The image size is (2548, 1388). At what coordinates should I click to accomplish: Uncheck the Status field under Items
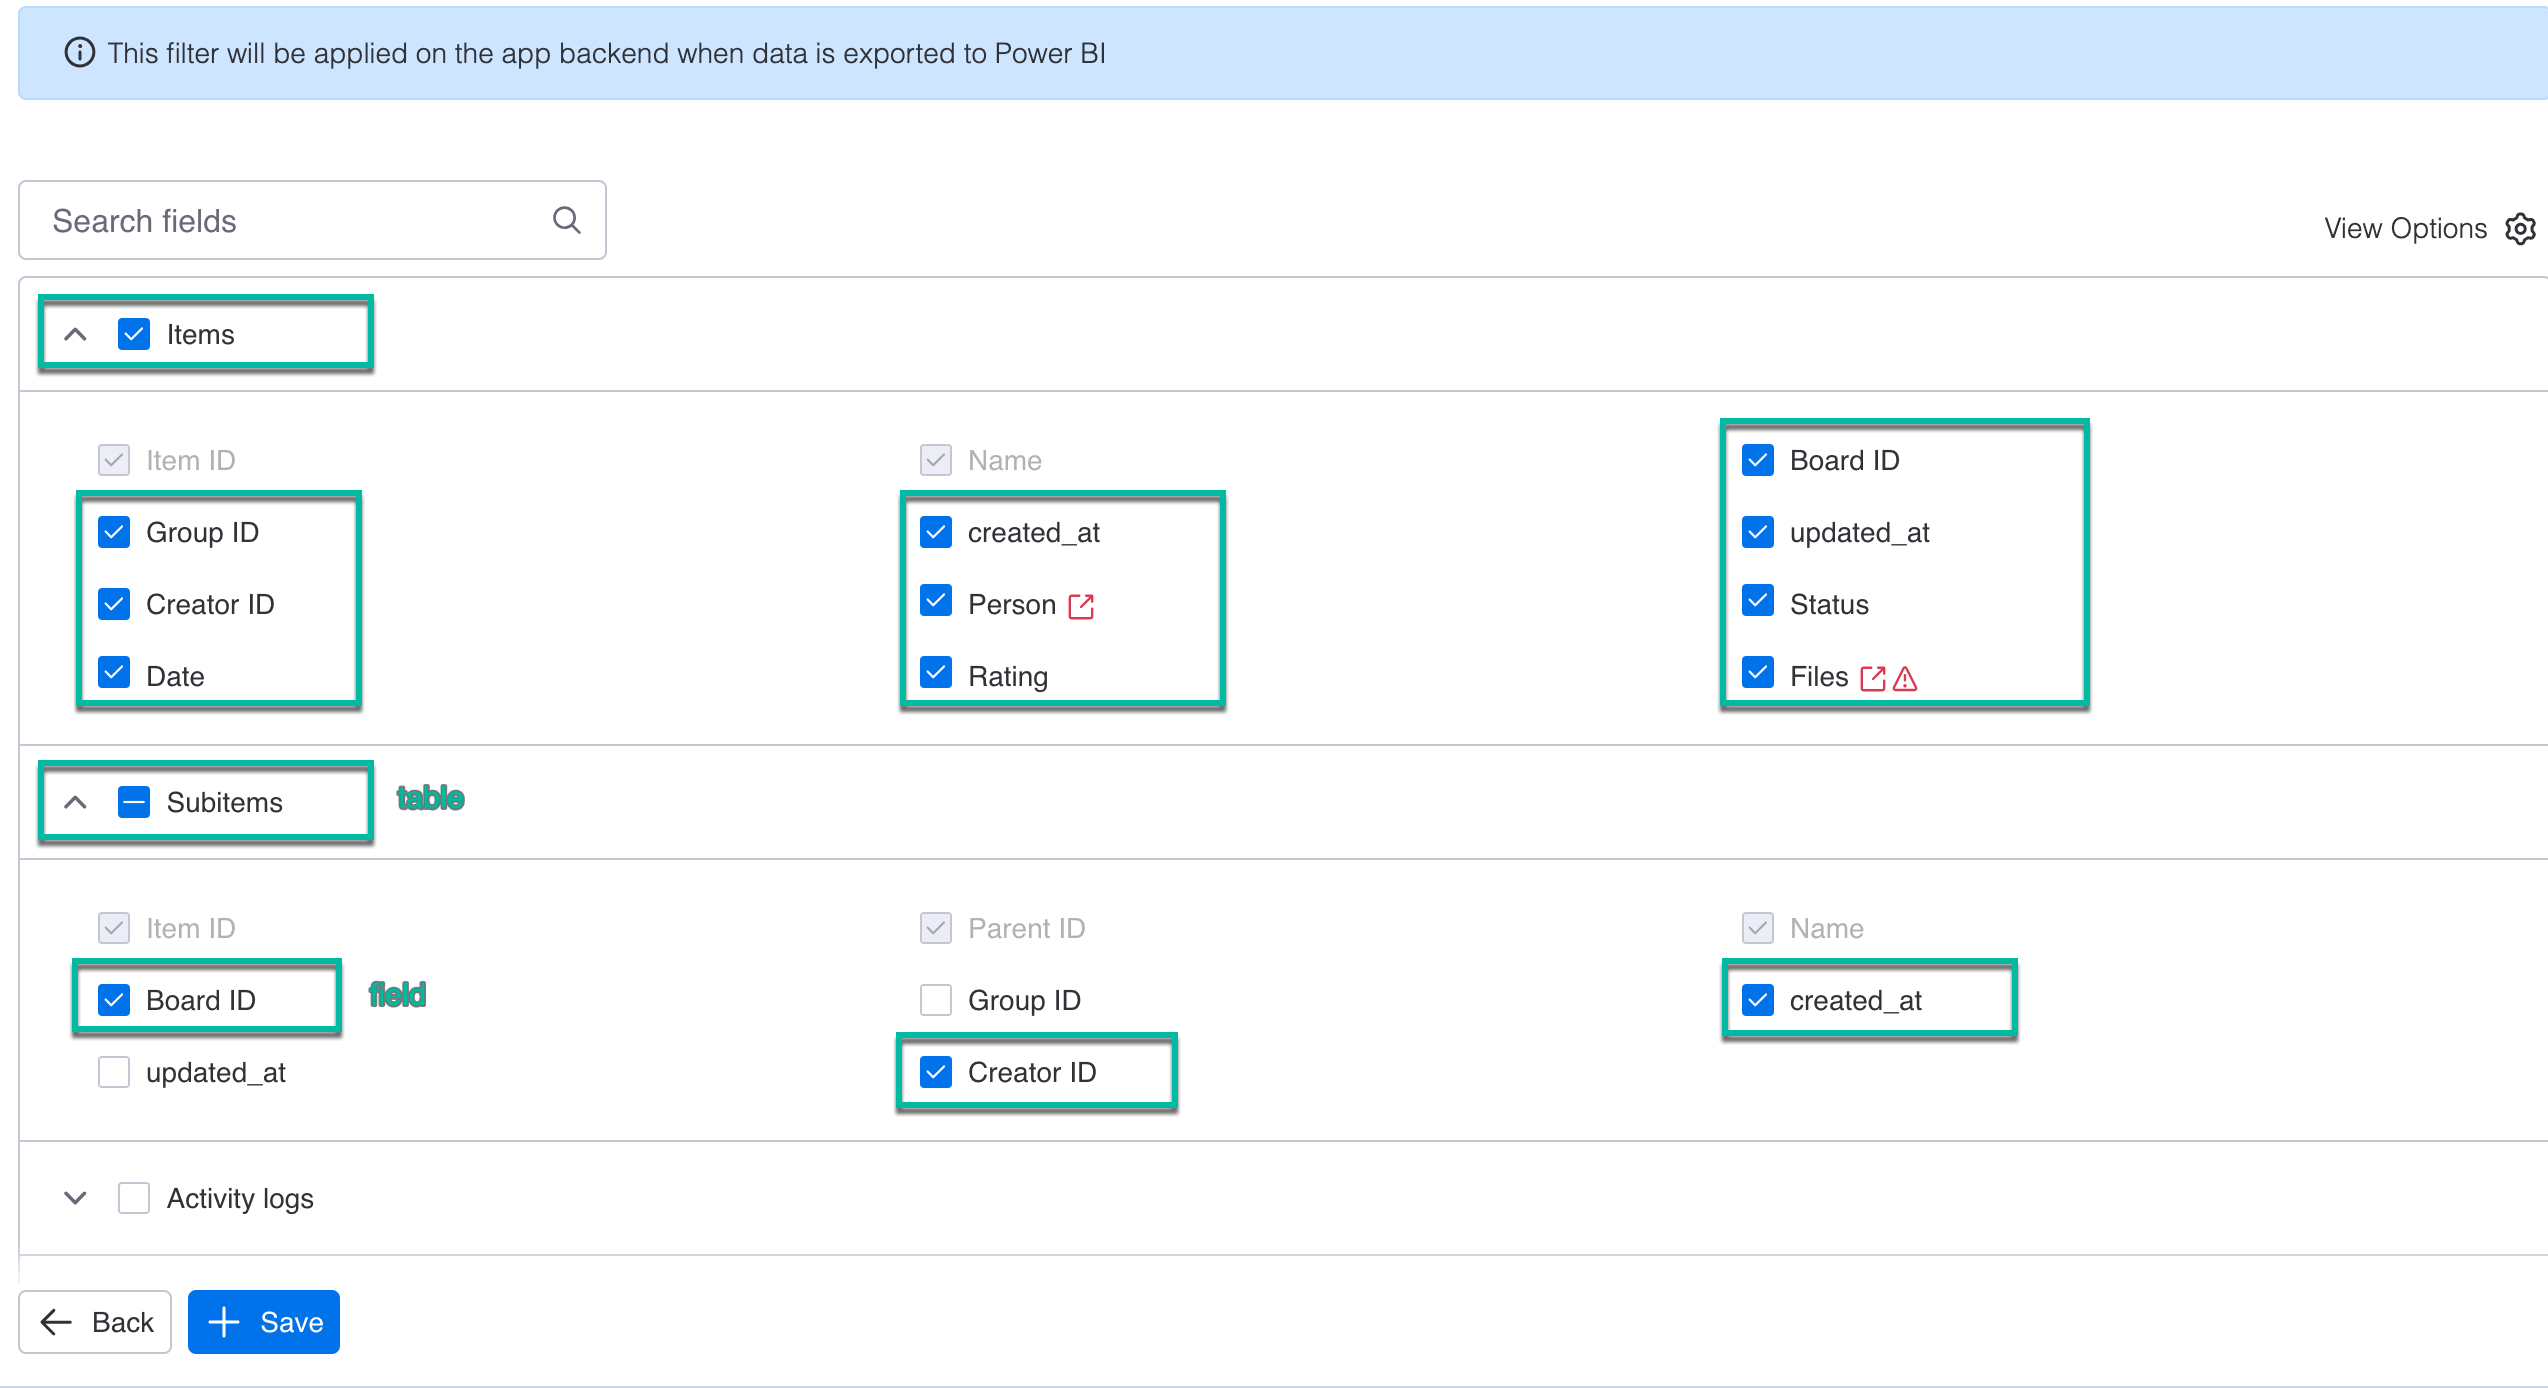coord(1757,603)
